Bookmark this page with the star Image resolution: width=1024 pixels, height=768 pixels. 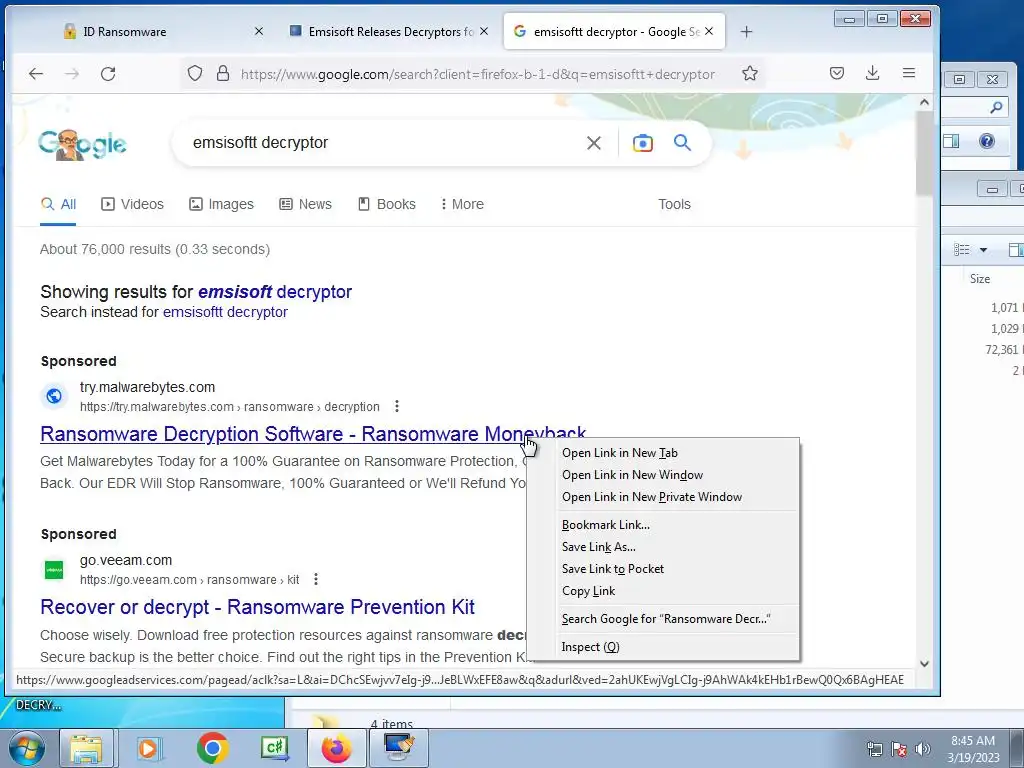(750, 73)
